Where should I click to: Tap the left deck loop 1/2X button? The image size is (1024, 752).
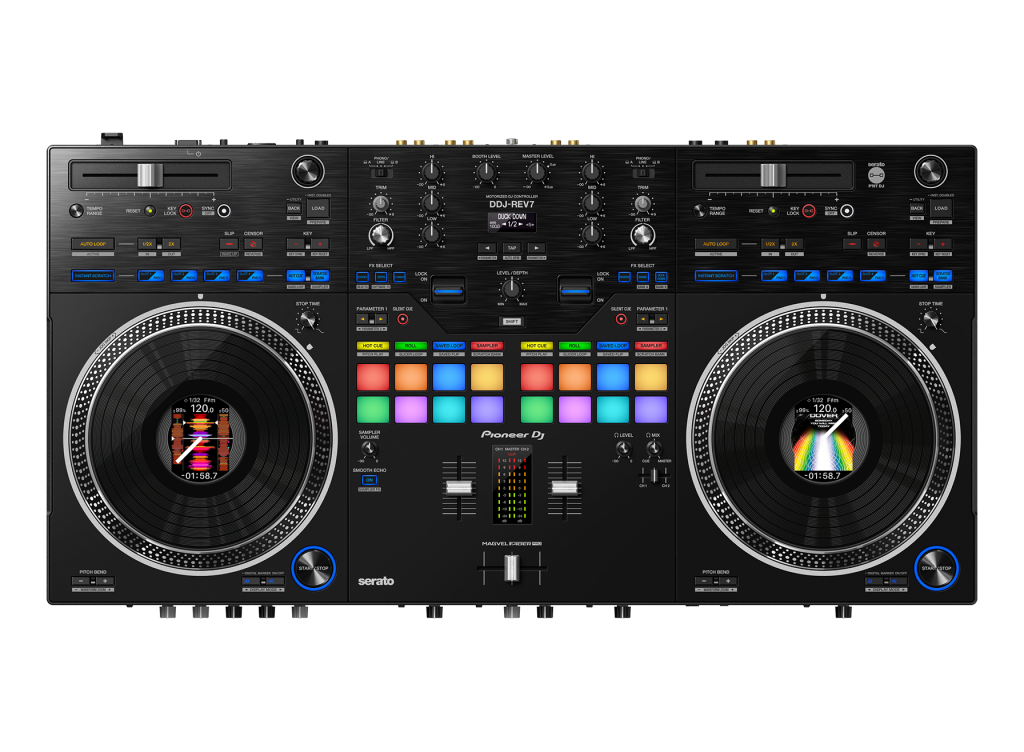click(x=147, y=243)
